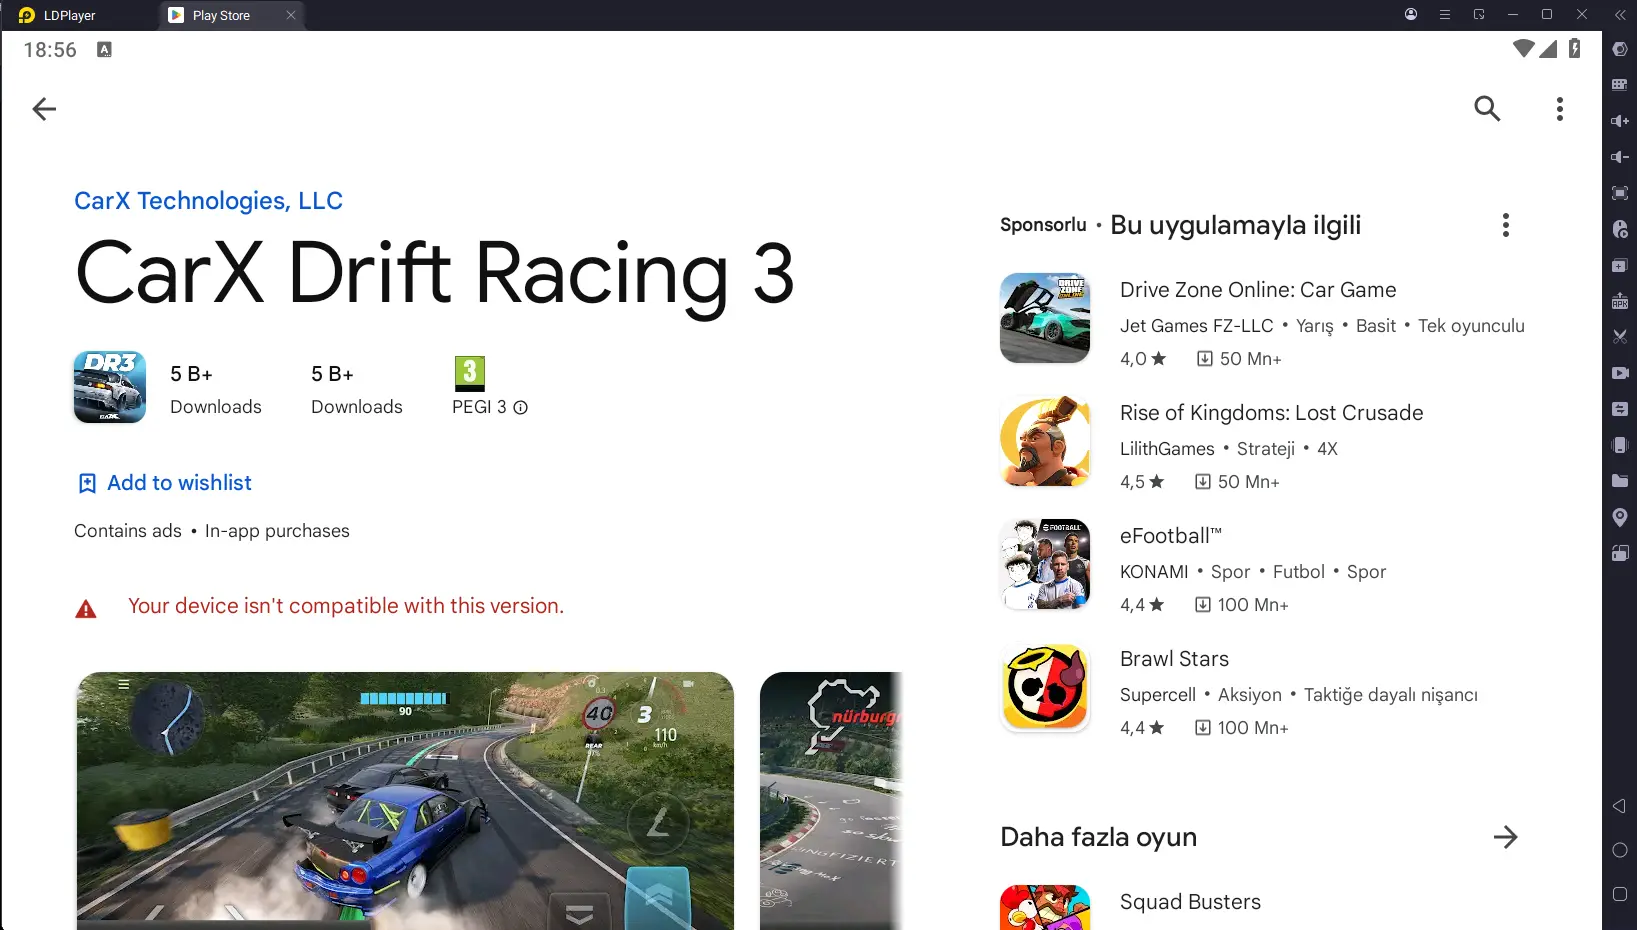Tap Android back triangle in sidebar

1620,806
